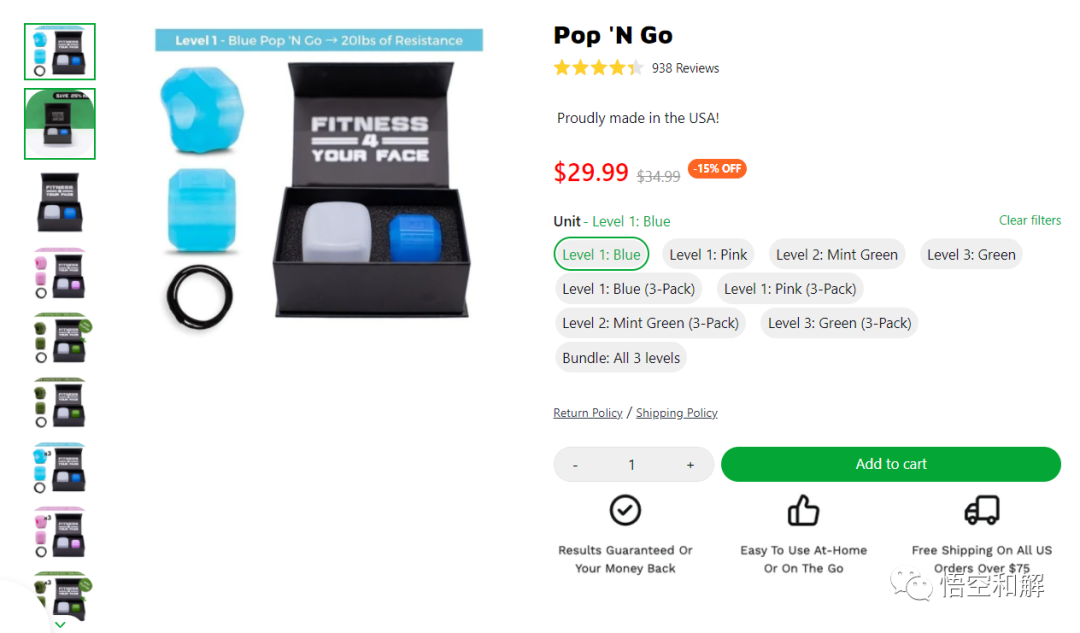Pick the Level 1: Blue (3-Pack) option
The height and width of the screenshot is (633, 1080).
pyautogui.click(x=628, y=289)
